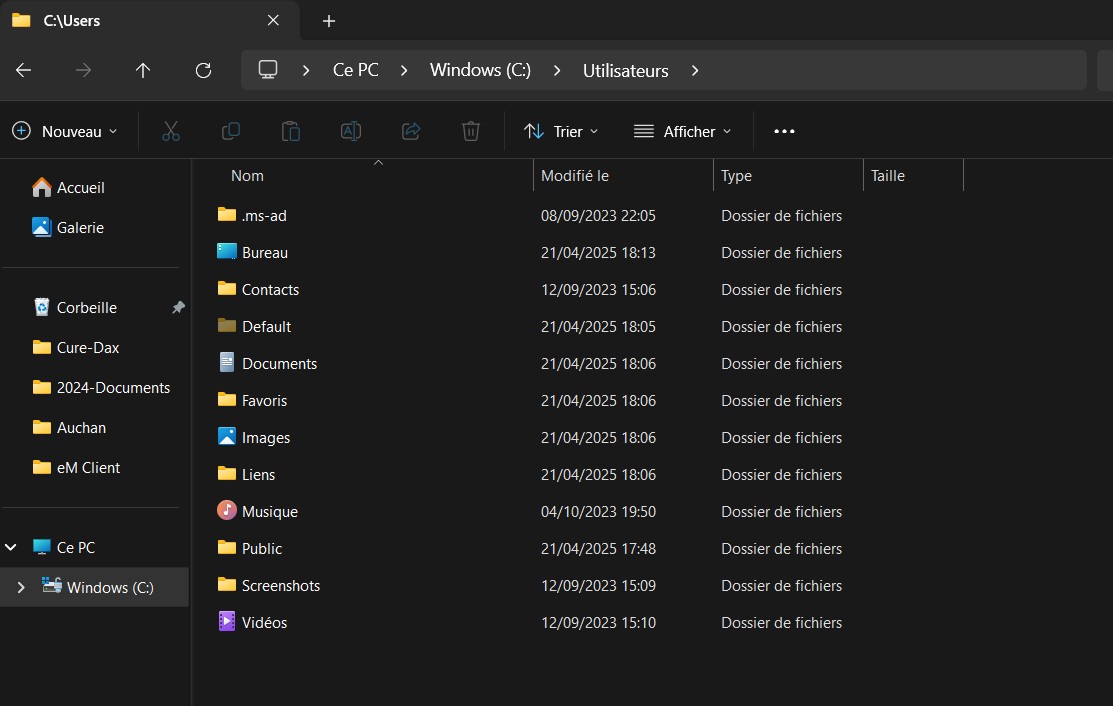Open the Nouveau dropdown menu

tap(65, 131)
